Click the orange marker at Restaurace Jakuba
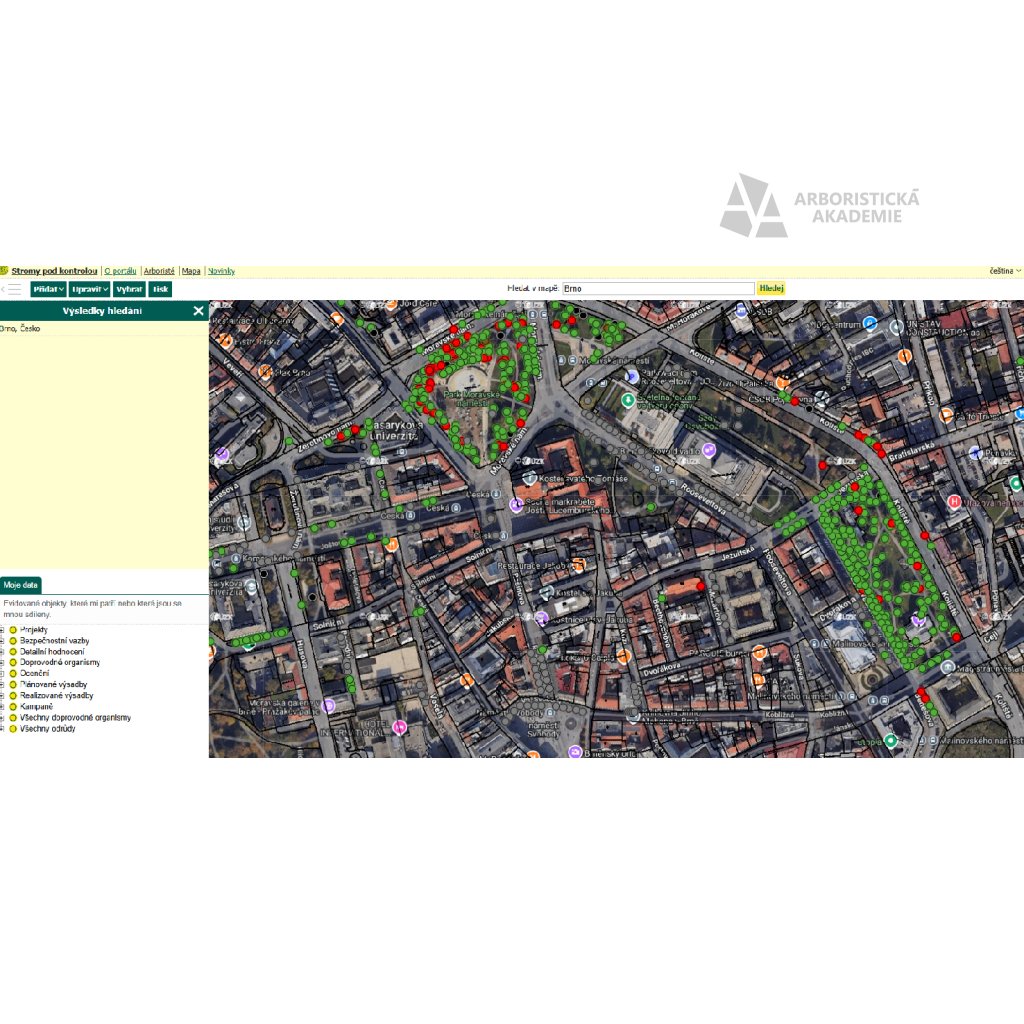The height and width of the screenshot is (1024, 1024). pyautogui.click(x=579, y=565)
